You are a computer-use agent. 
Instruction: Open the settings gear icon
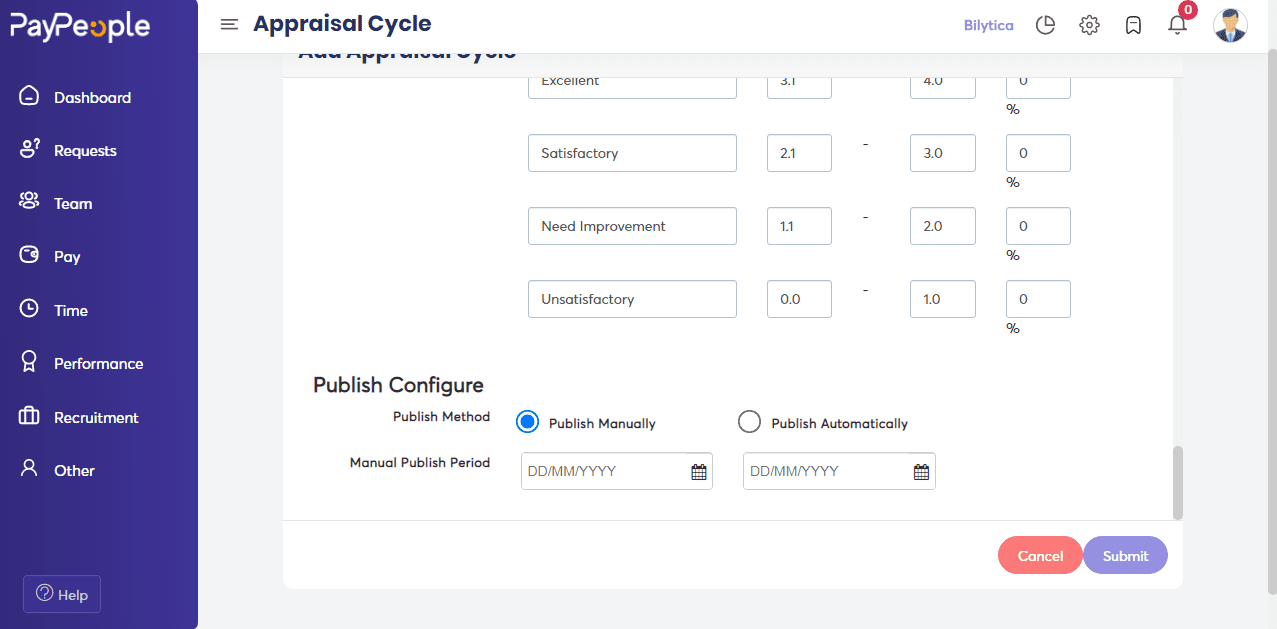pyautogui.click(x=1089, y=25)
